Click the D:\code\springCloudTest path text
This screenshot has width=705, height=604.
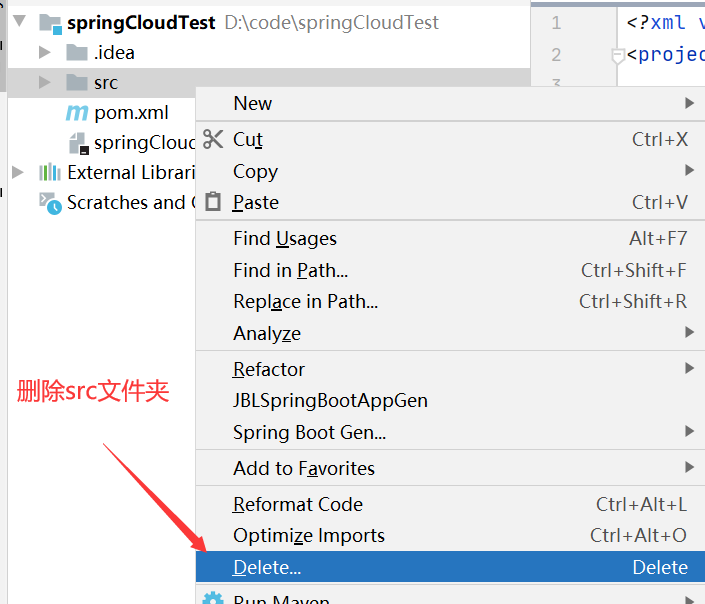pyautogui.click(x=332, y=23)
